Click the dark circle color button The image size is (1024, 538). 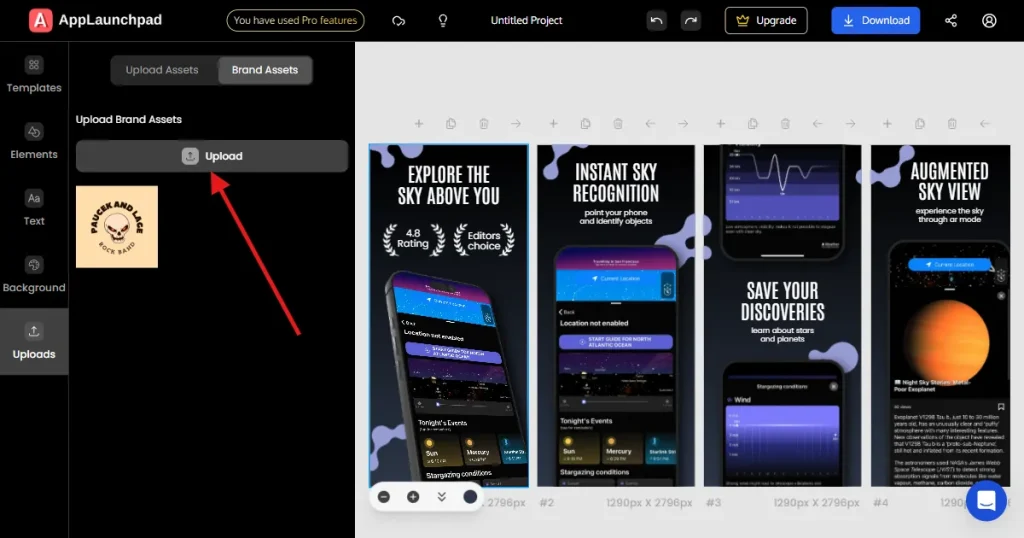coord(470,497)
